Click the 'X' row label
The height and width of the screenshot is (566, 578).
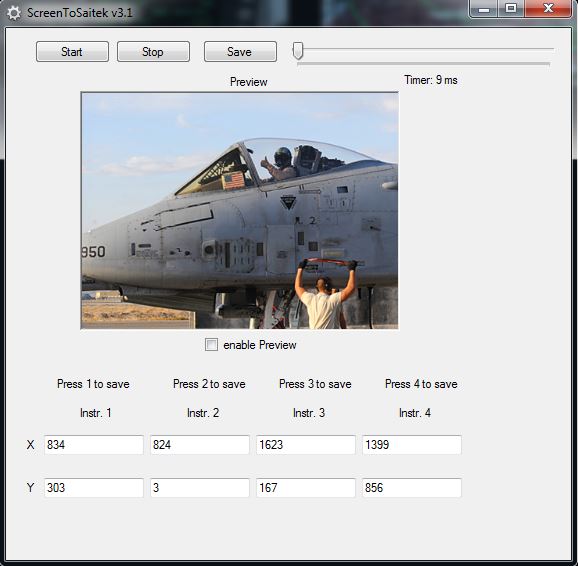[x=31, y=445]
